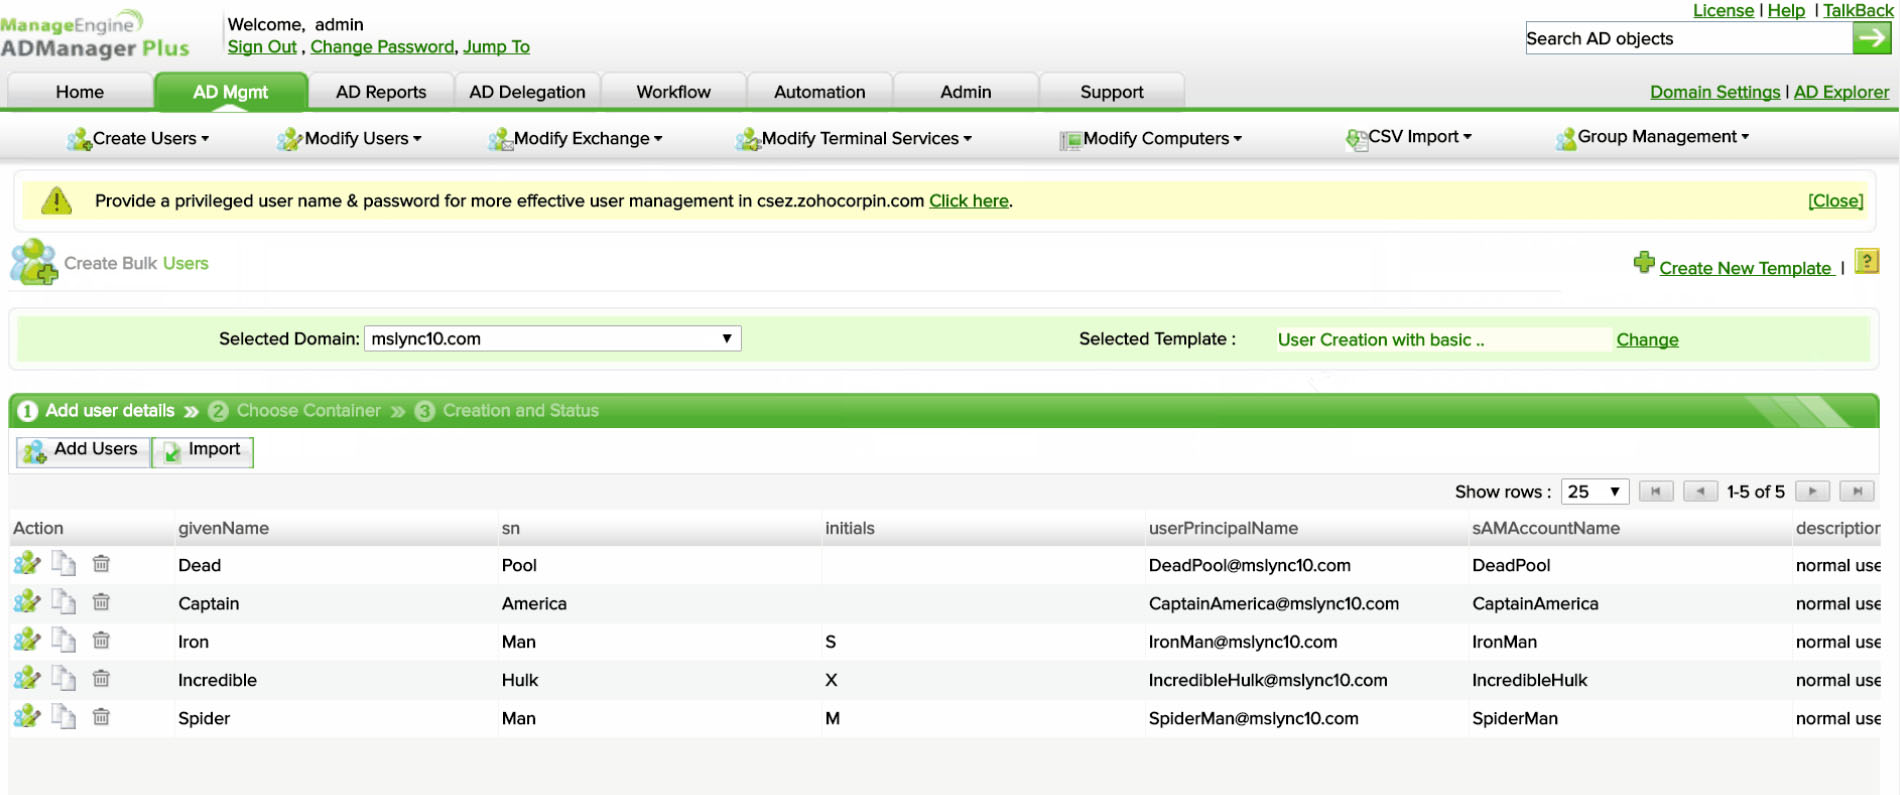Click the green search arrow icon
Screen dimensions: 1900x795
click(x=1871, y=38)
